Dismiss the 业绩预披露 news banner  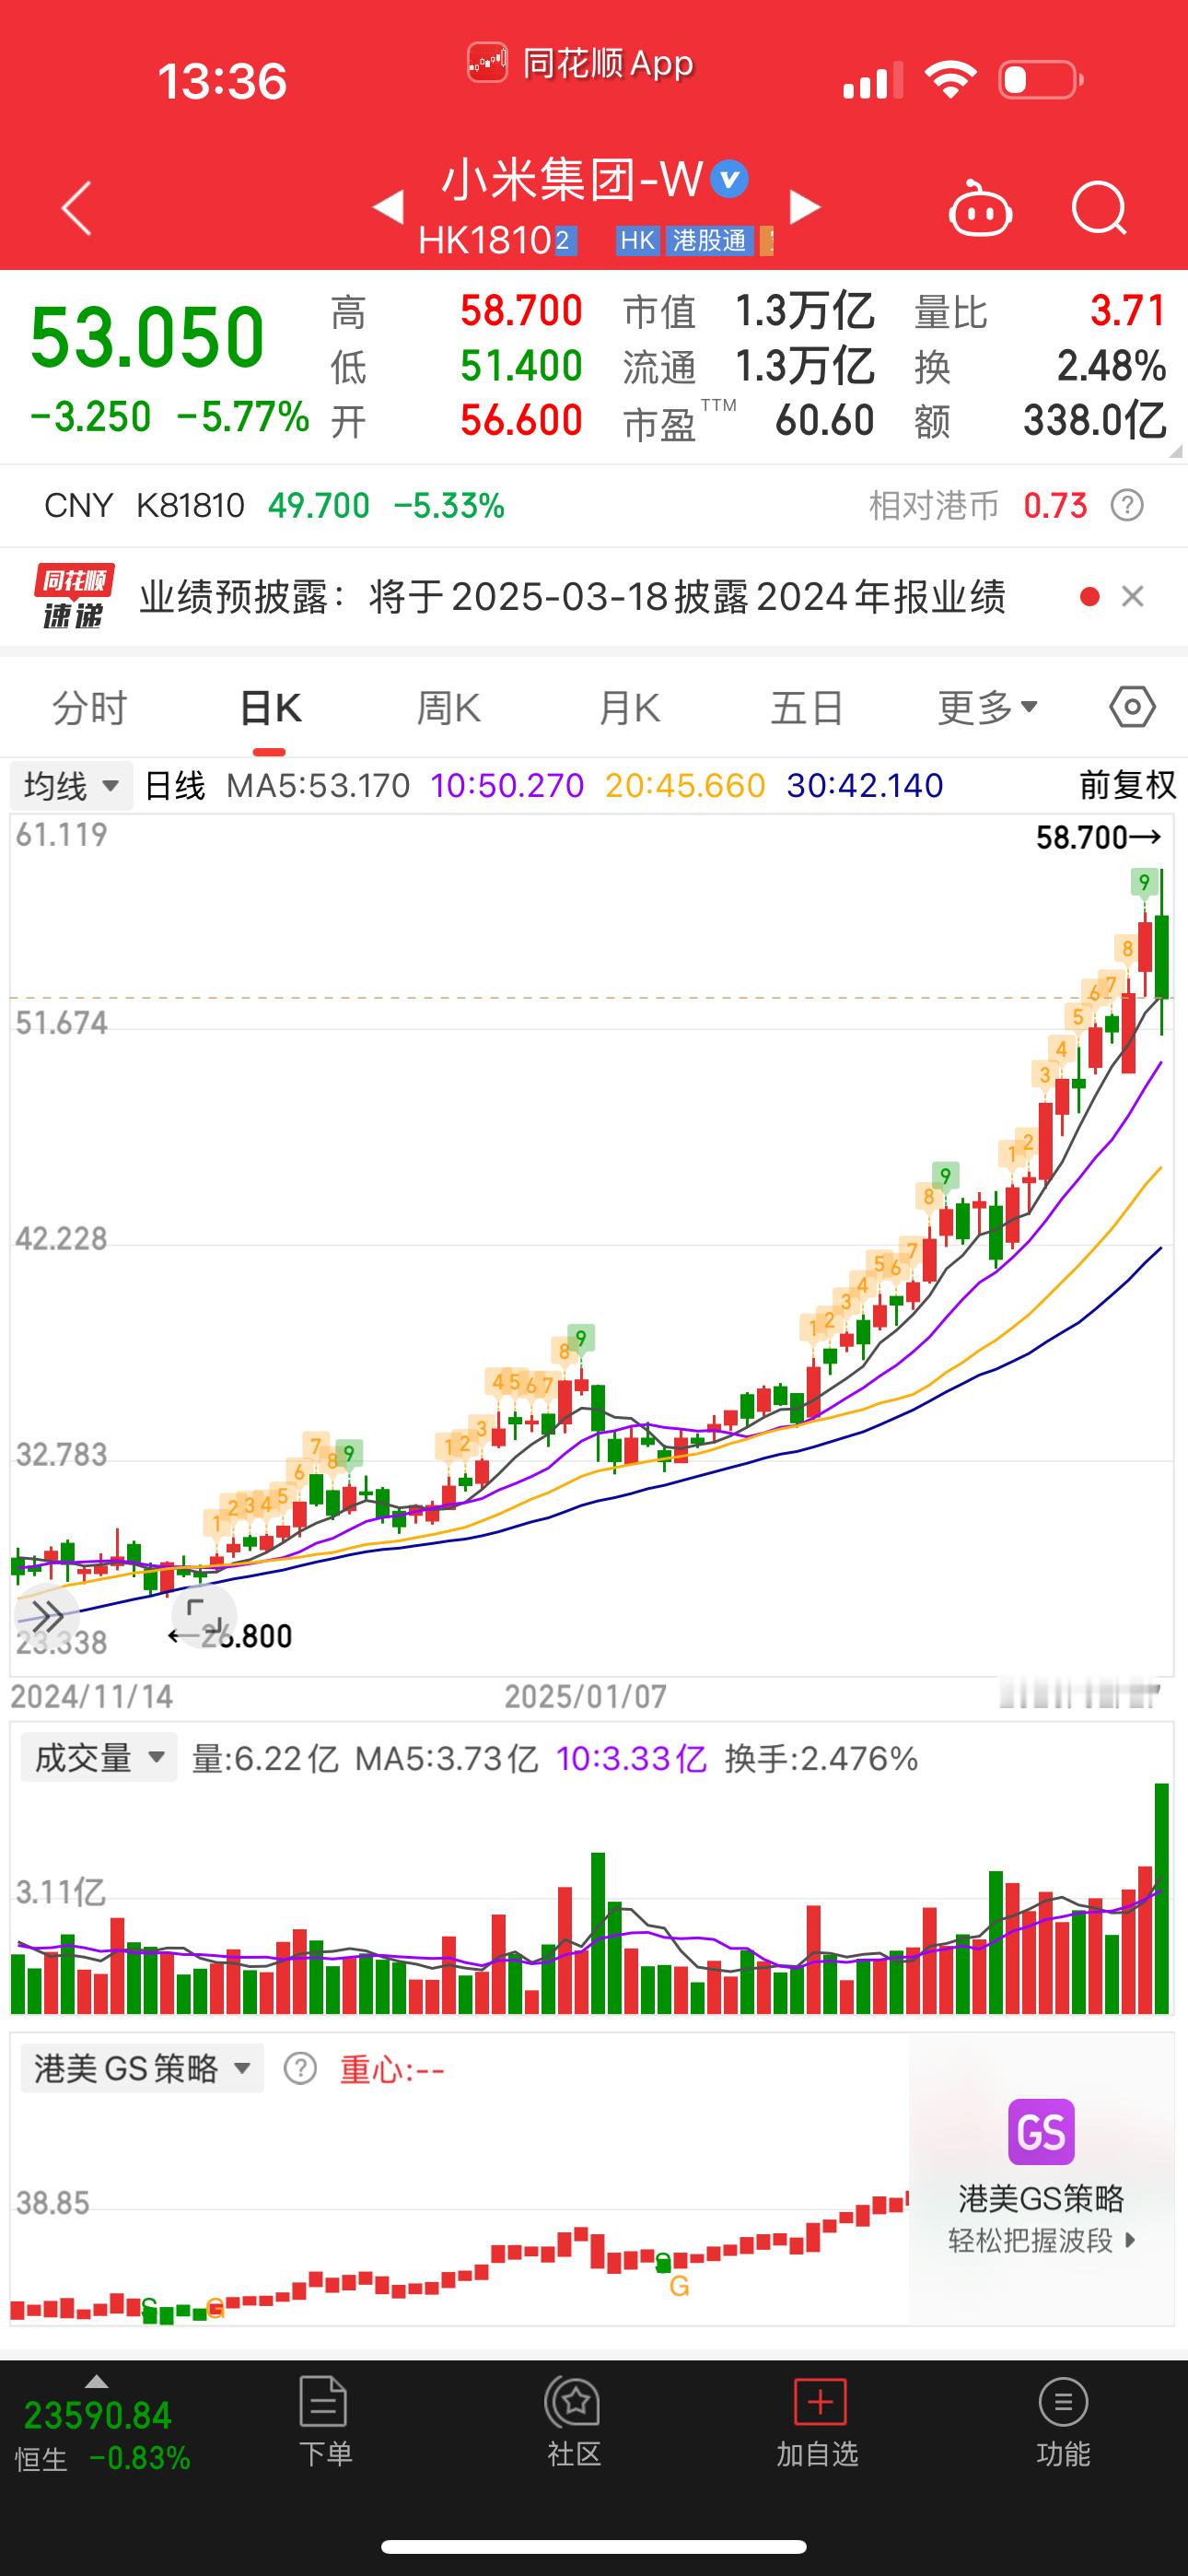click(x=1132, y=597)
